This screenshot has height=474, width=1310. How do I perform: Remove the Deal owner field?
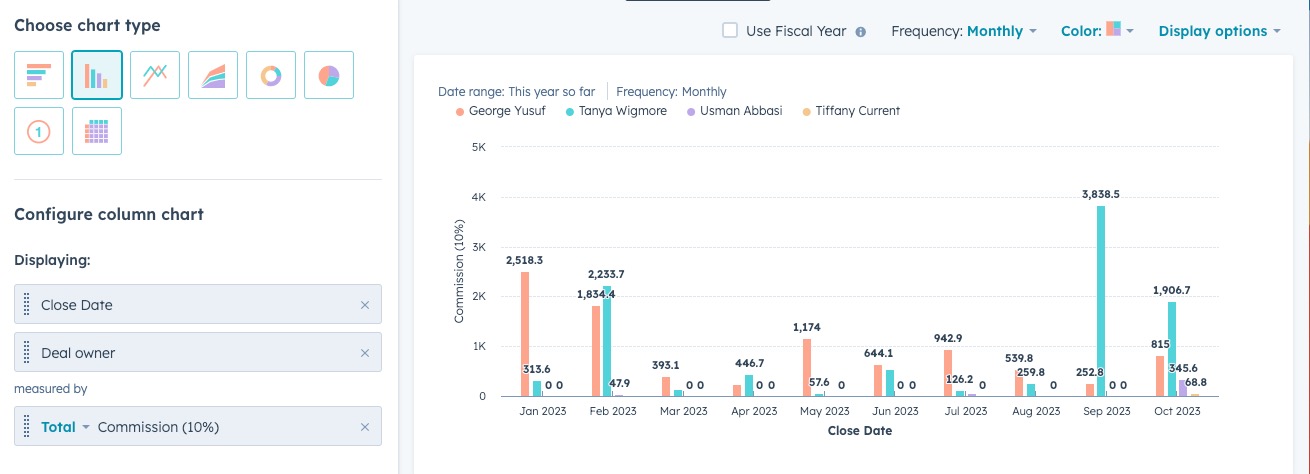pyautogui.click(x=365, y=353)
